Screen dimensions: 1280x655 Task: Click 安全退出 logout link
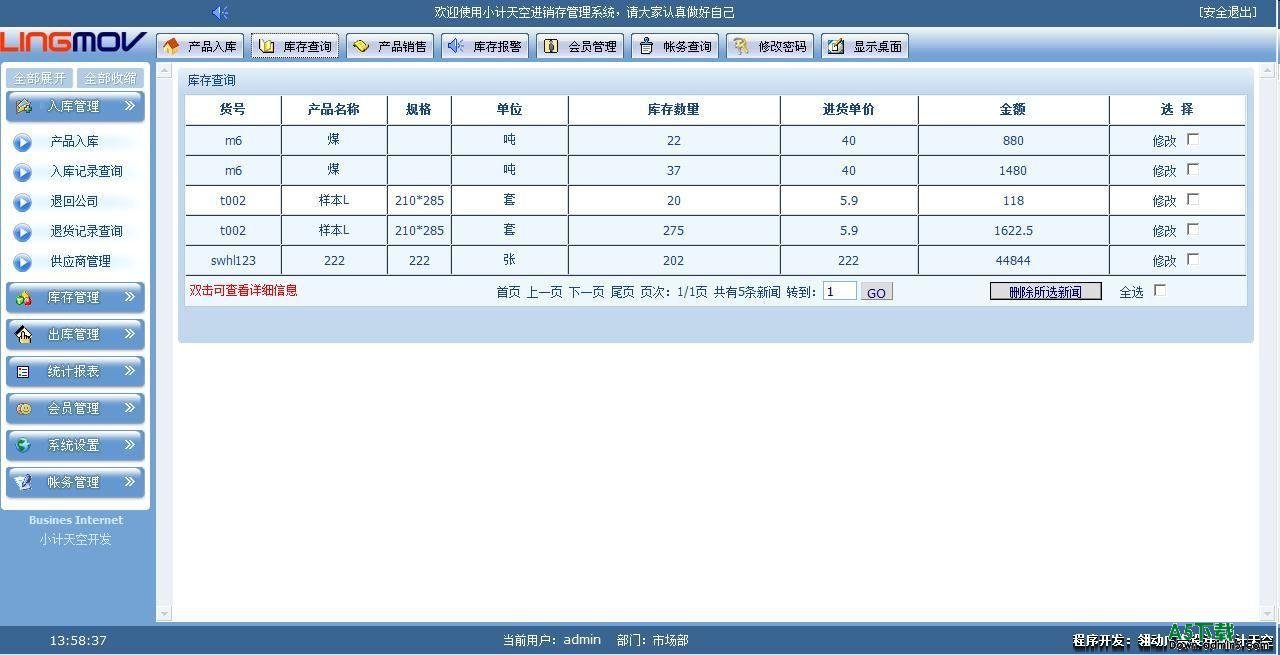point(1227,12)
